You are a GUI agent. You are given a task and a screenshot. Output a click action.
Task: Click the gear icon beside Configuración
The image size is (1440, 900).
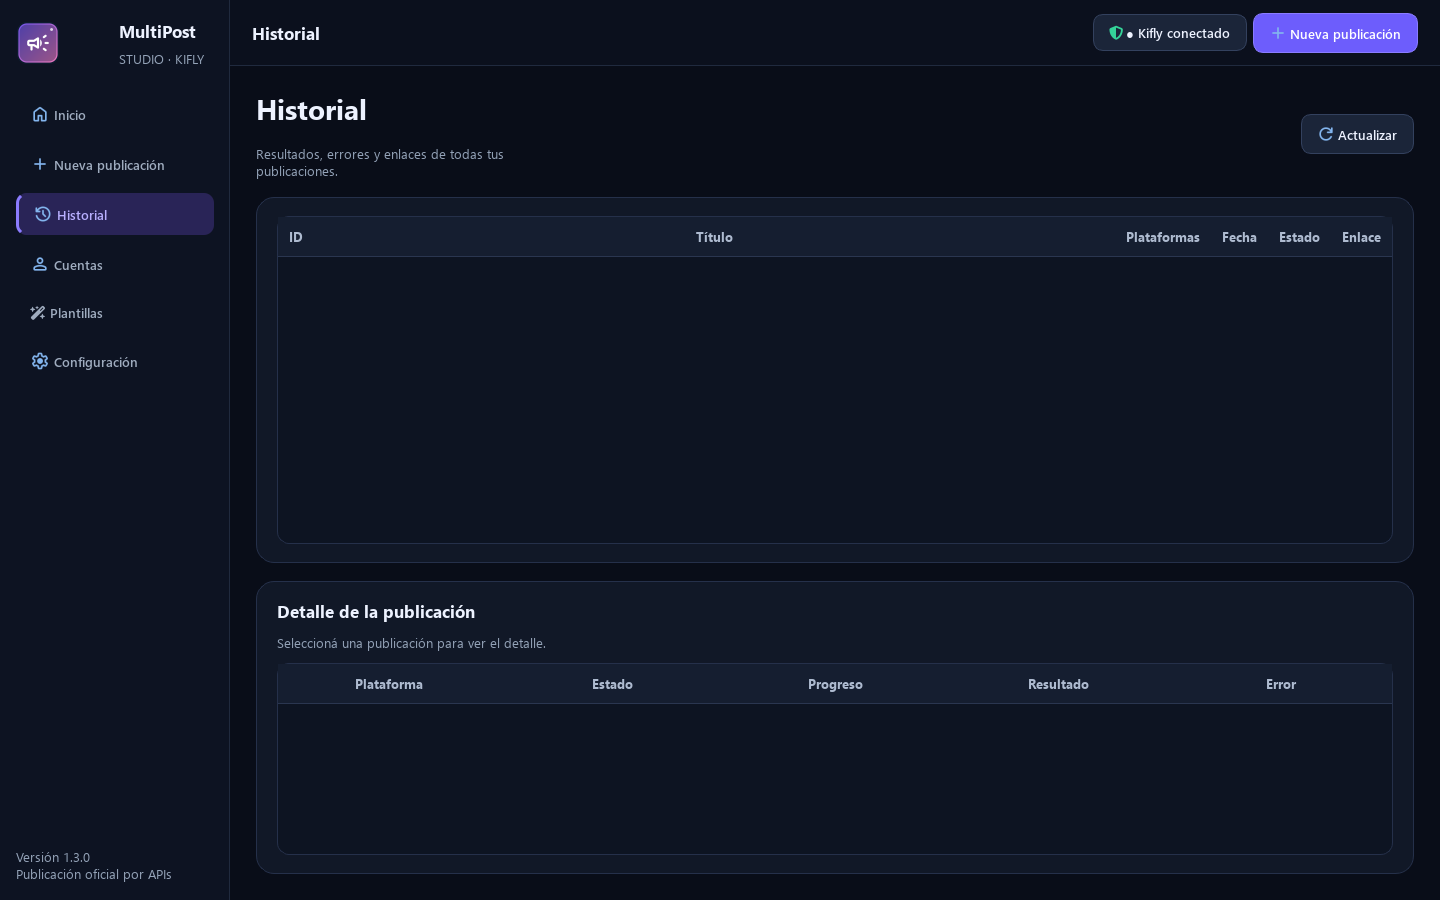click(40, 361)
